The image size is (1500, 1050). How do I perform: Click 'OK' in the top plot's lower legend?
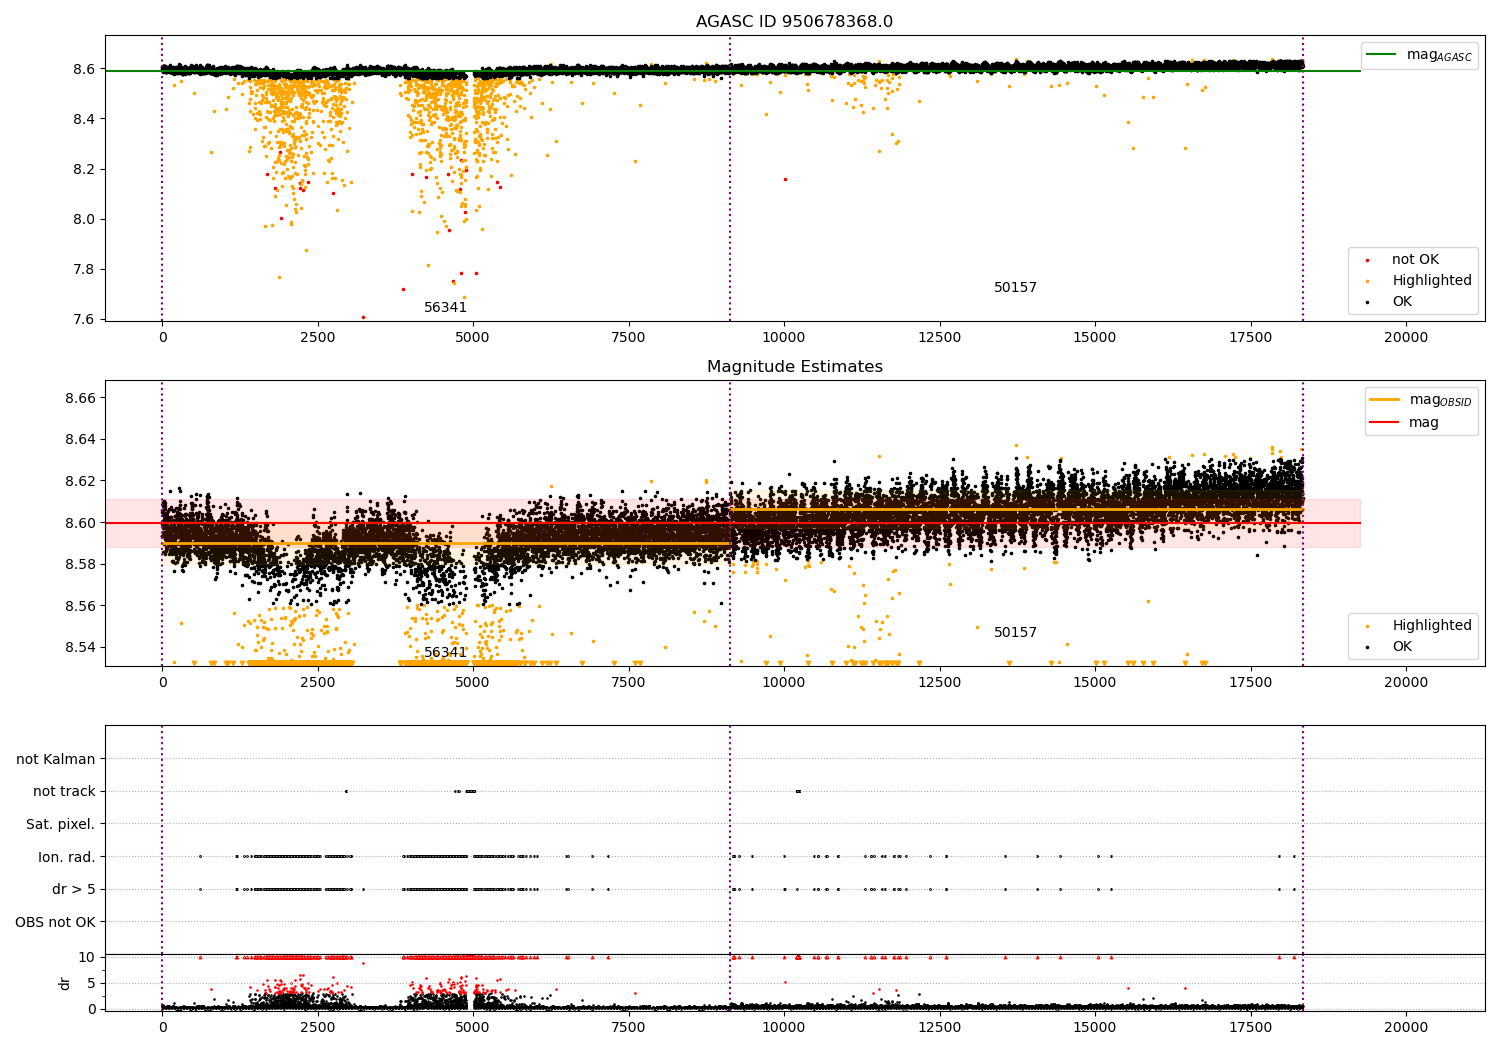coord(1402,302)
